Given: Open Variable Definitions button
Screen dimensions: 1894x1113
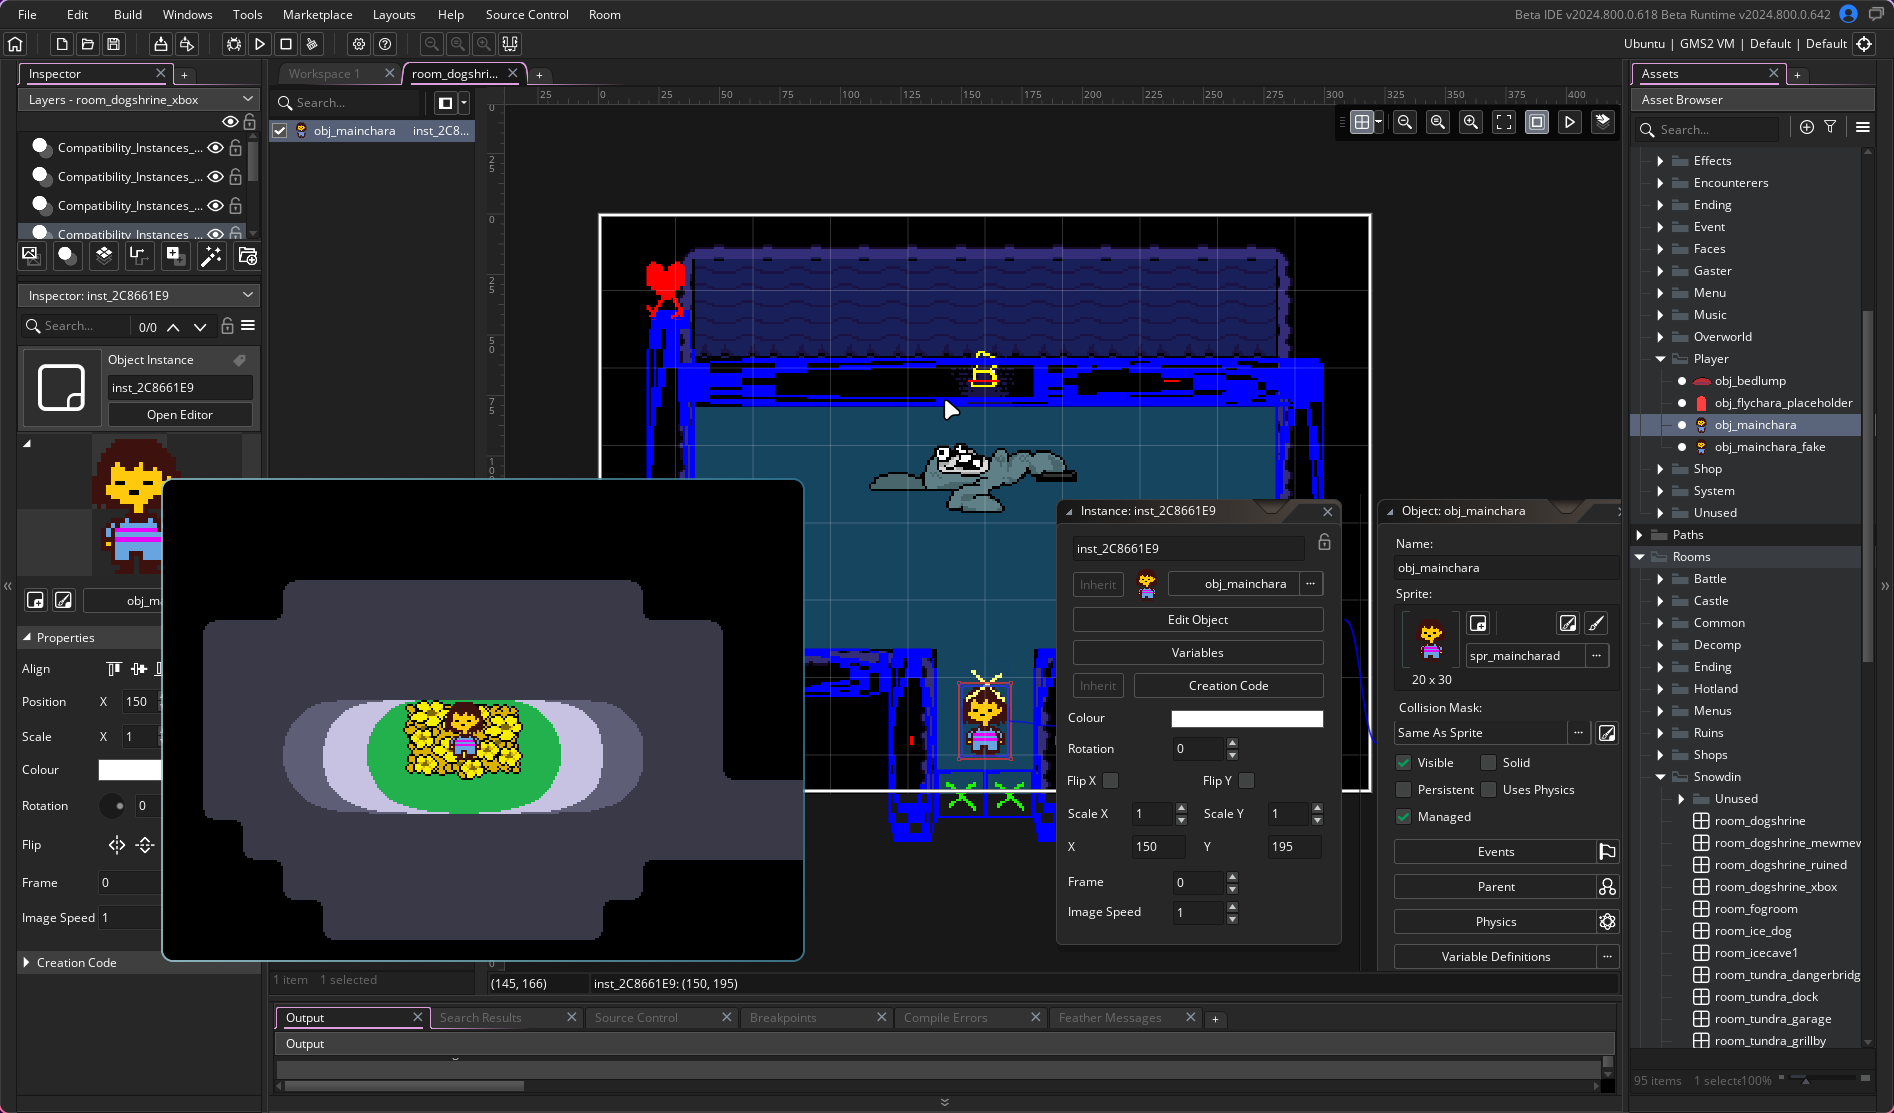Looking at the screenshot, I should tap(1496, 957).
